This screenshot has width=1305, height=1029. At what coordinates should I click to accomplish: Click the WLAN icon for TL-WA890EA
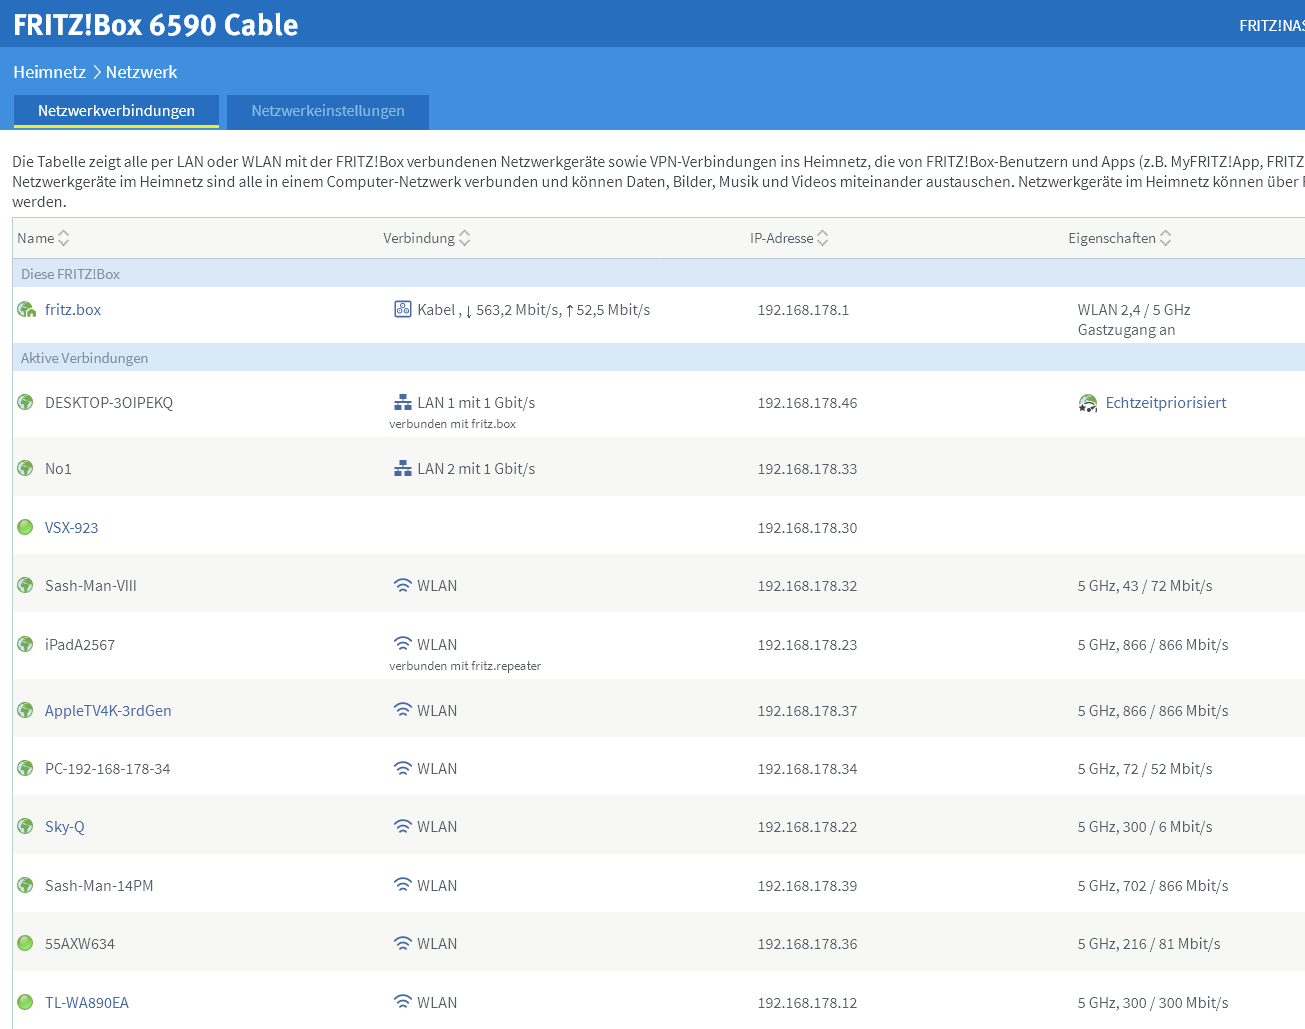click(x=403, y=1002)
